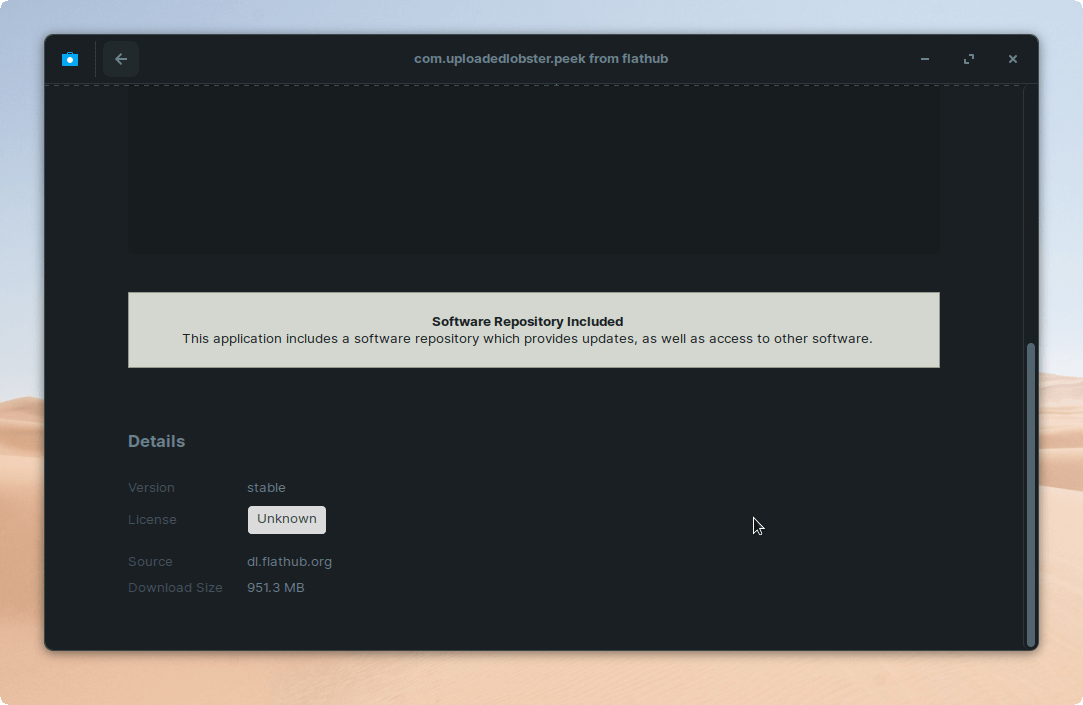Image resolution: width=1083 pixels, height=705 pixels.
Task: Go back using the arrow button
Action: coord(121,59)
